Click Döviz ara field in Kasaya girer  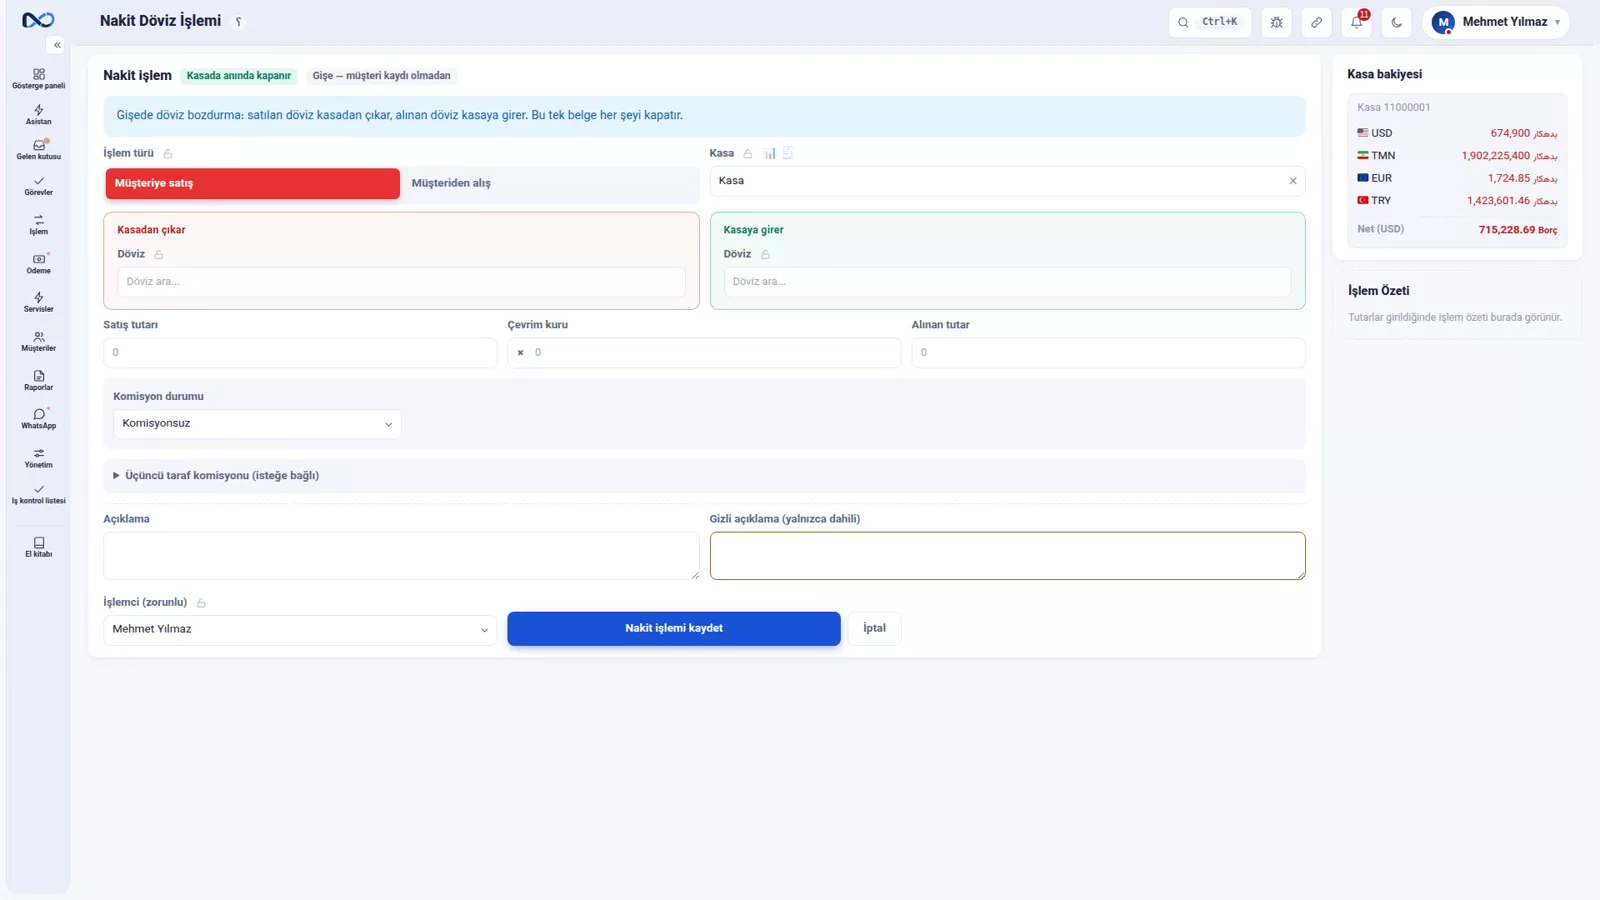pyautogui.click(x=1007, y=282)
